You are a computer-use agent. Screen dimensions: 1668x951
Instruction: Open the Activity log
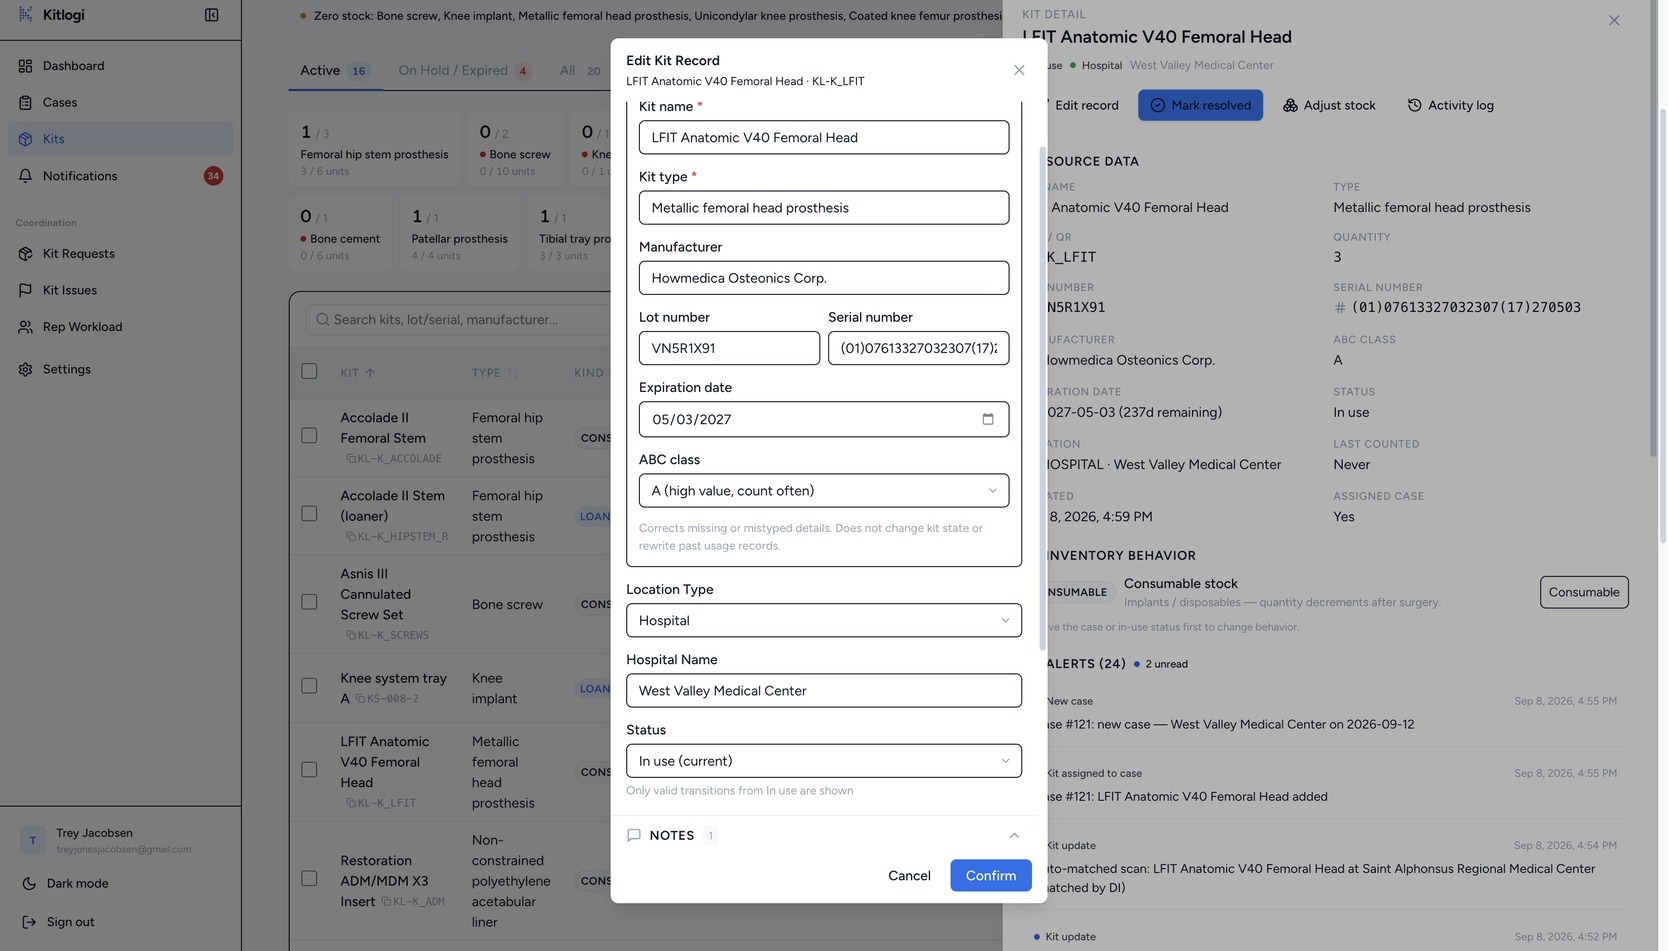tap(1450, 105)
